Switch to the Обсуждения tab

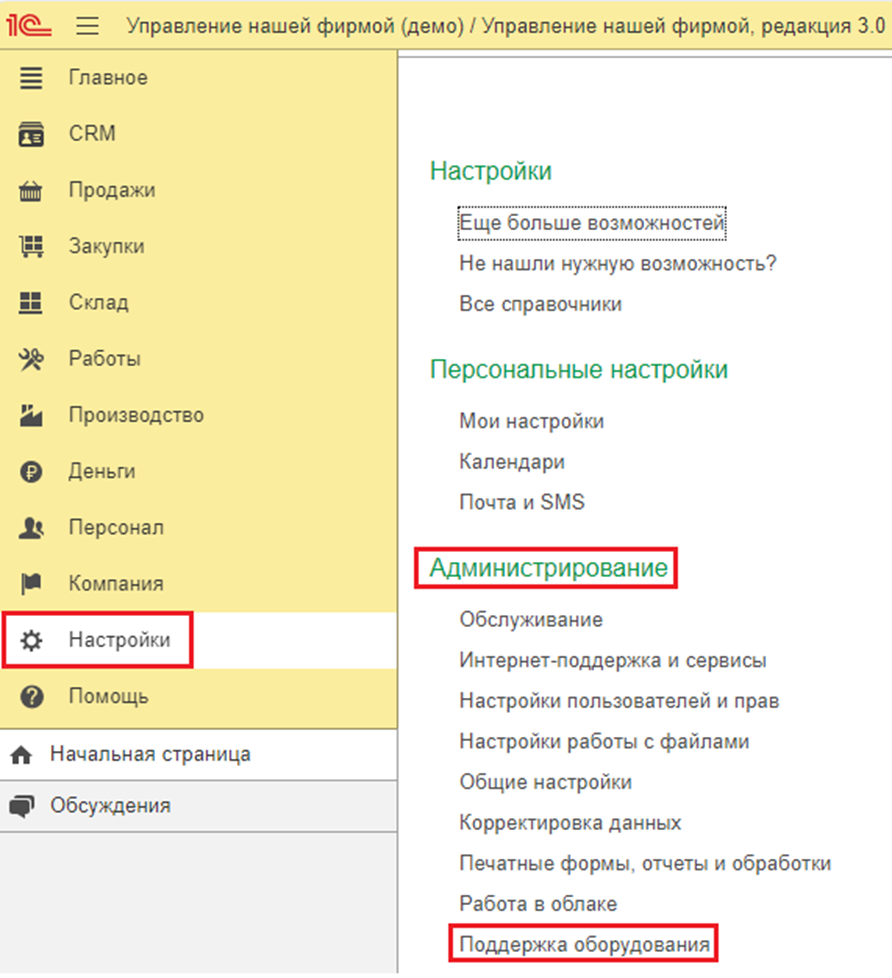click(x=198, y=806)
